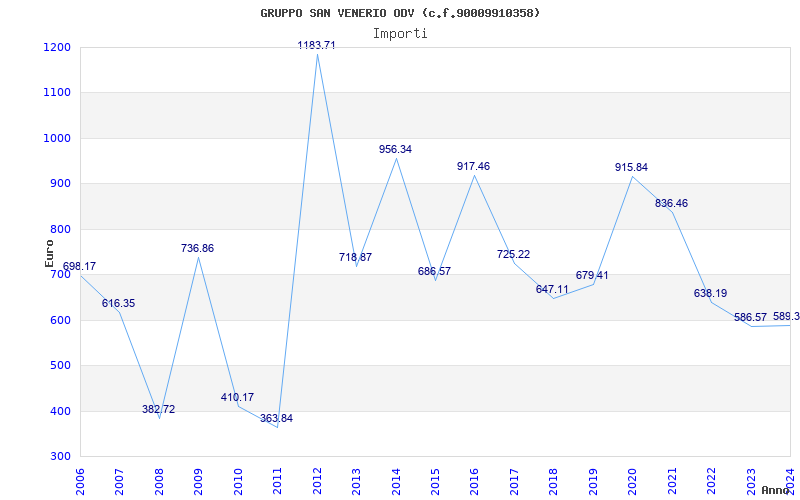Viewport: 800px width, 500px height.
Task: Select the 917.46 data label
Action: coord(473,166)
